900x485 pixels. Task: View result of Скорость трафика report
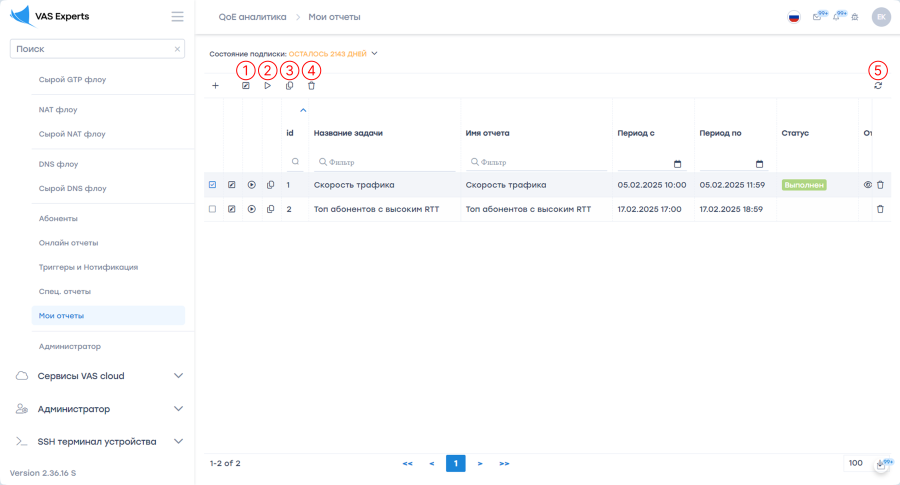[x=867, y=185]
